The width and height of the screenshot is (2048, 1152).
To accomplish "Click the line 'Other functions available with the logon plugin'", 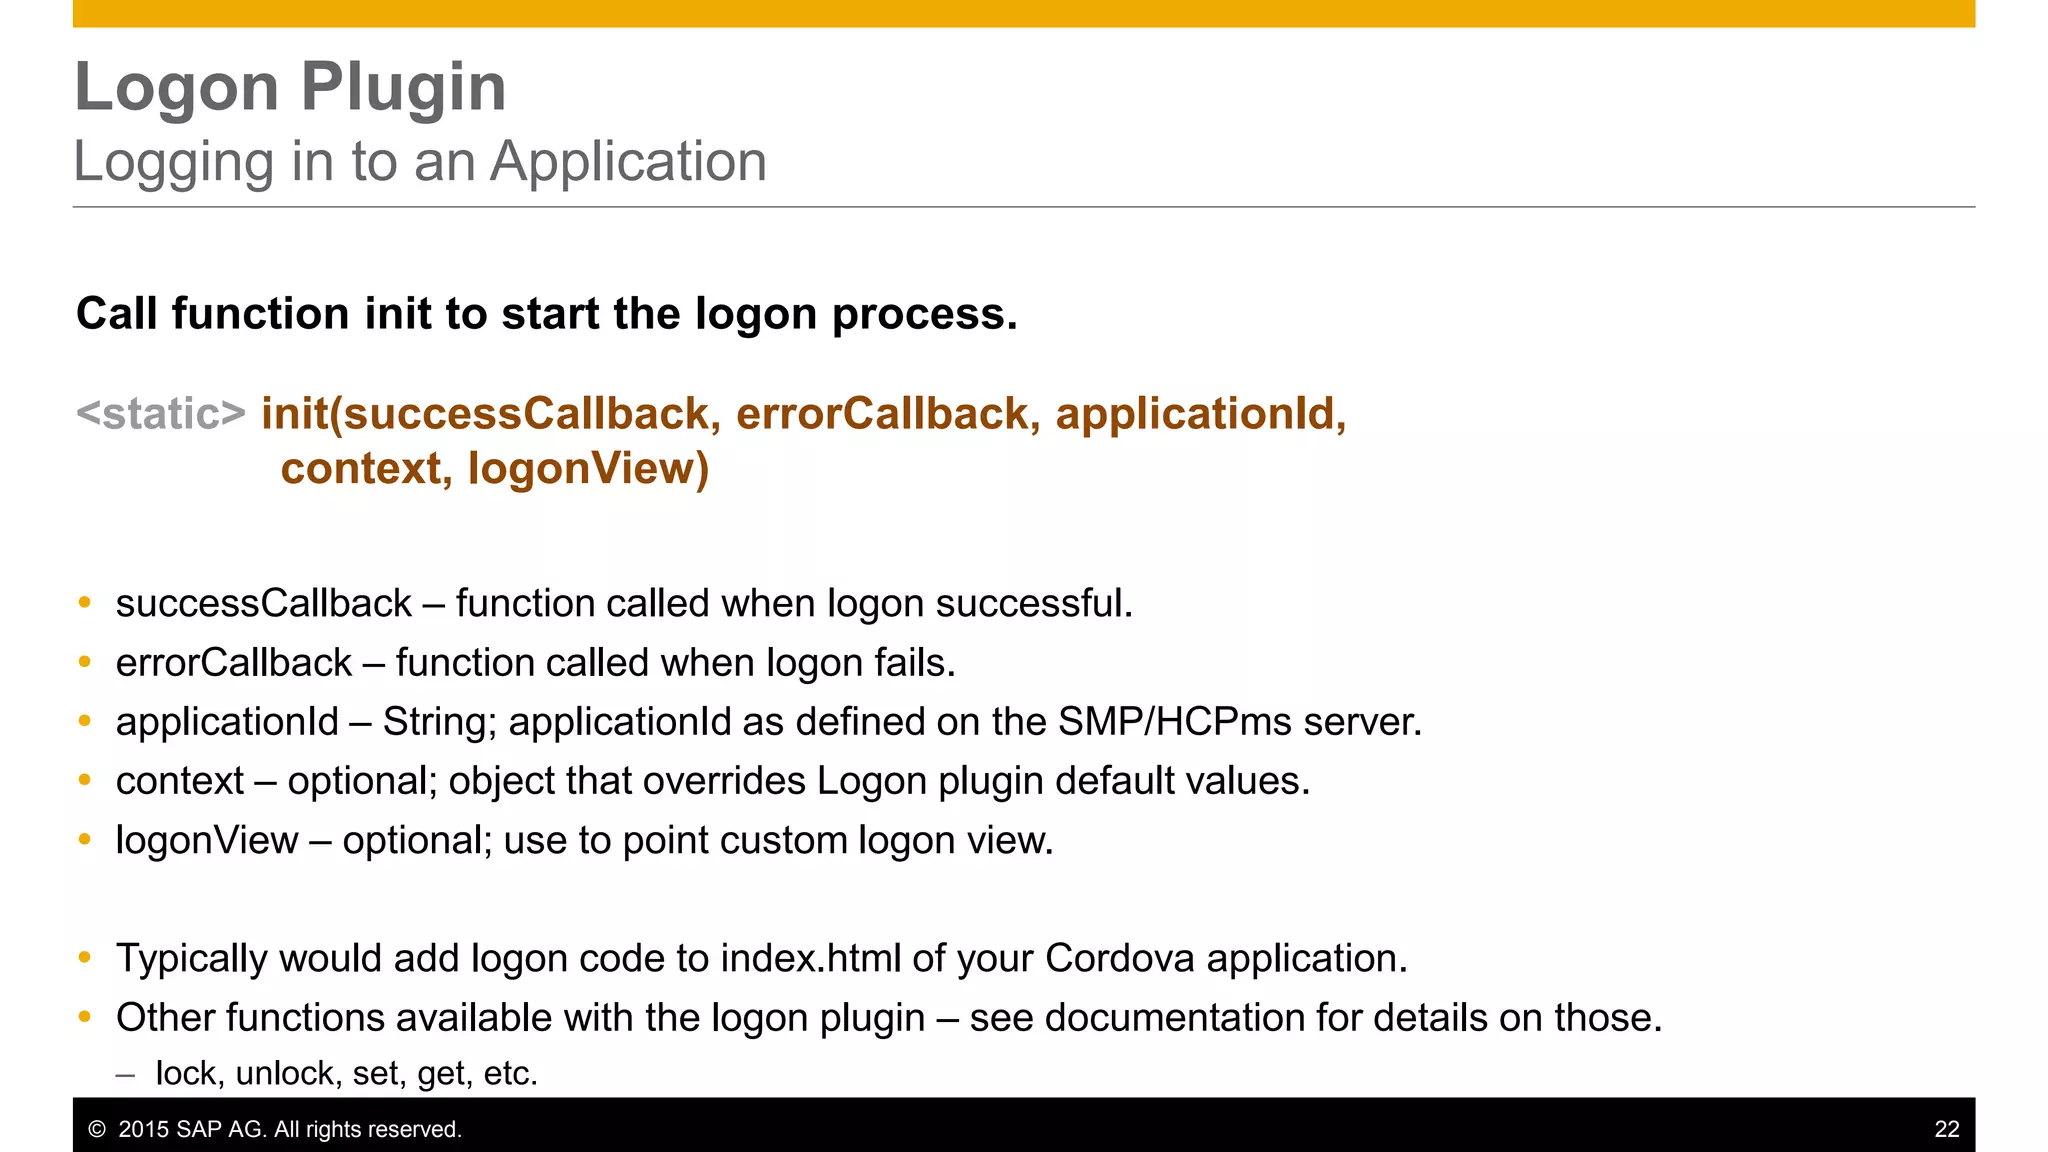I will point(889,1018).
